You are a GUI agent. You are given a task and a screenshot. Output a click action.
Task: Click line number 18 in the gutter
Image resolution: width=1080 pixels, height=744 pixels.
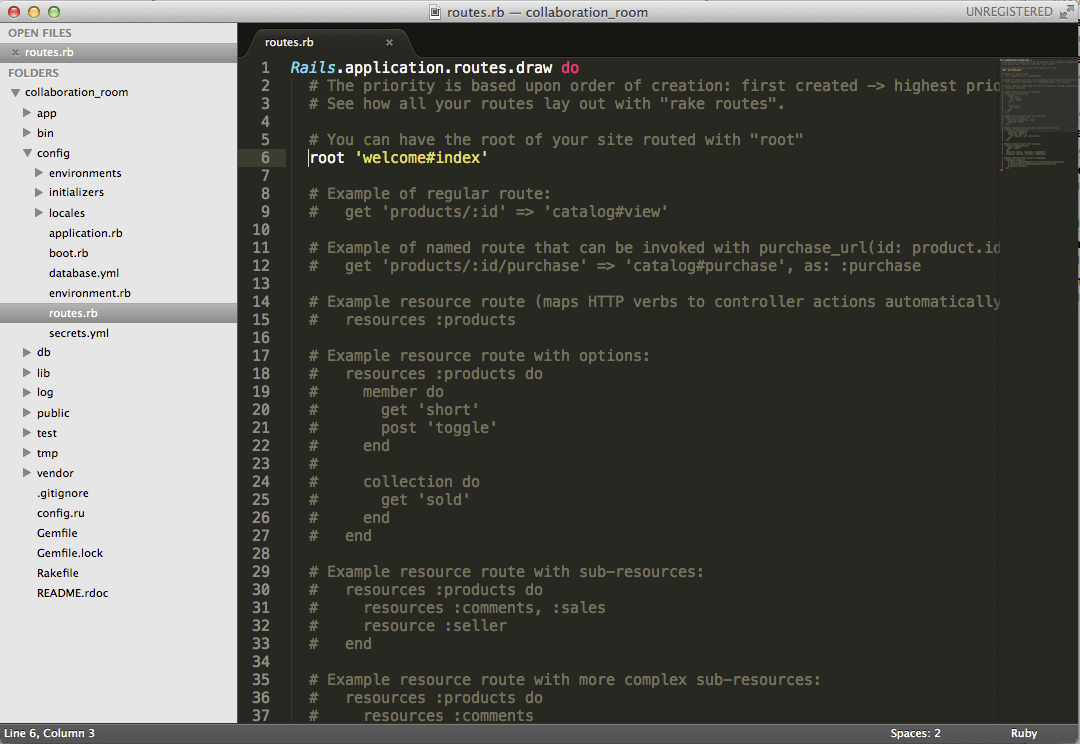261,373
